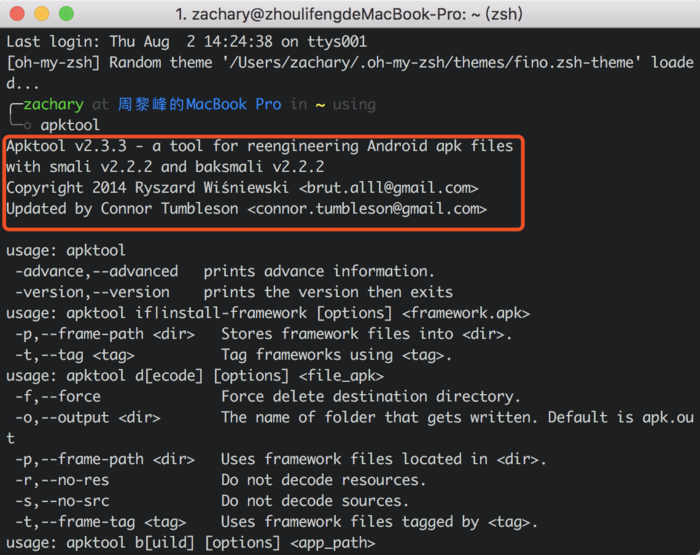Click 'prints the version then exits' description
This screenshot has height=555, width=700.
(328, 292)
